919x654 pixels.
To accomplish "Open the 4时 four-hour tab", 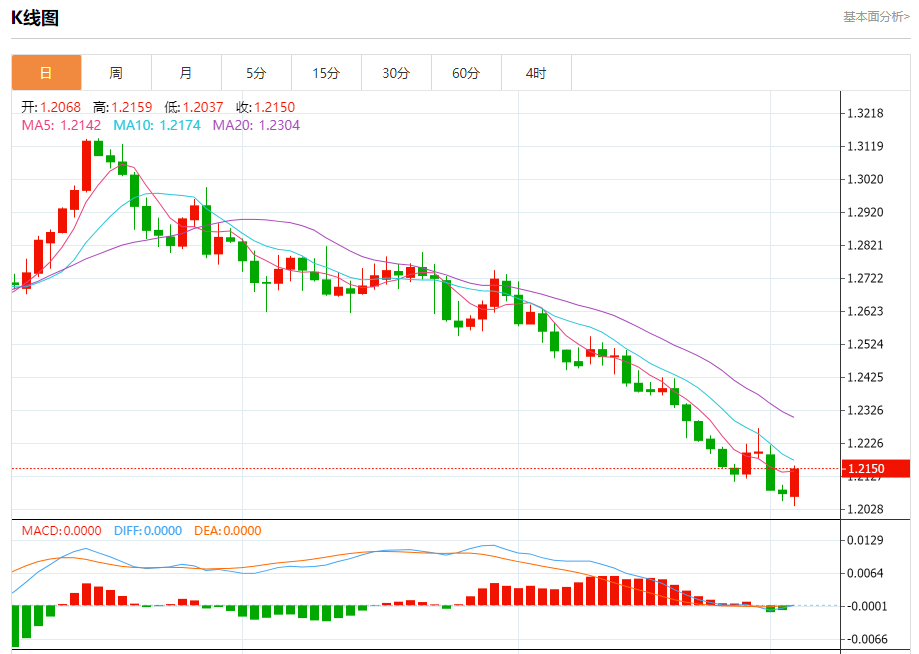I will click(536, 73).
